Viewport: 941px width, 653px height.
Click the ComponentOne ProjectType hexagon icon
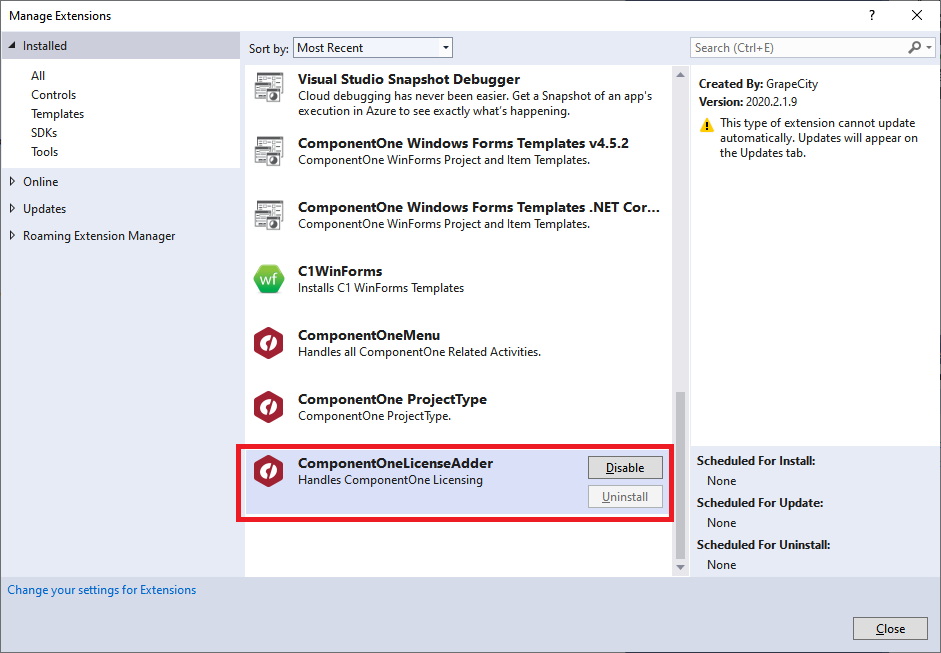click(x=268, y=407)
